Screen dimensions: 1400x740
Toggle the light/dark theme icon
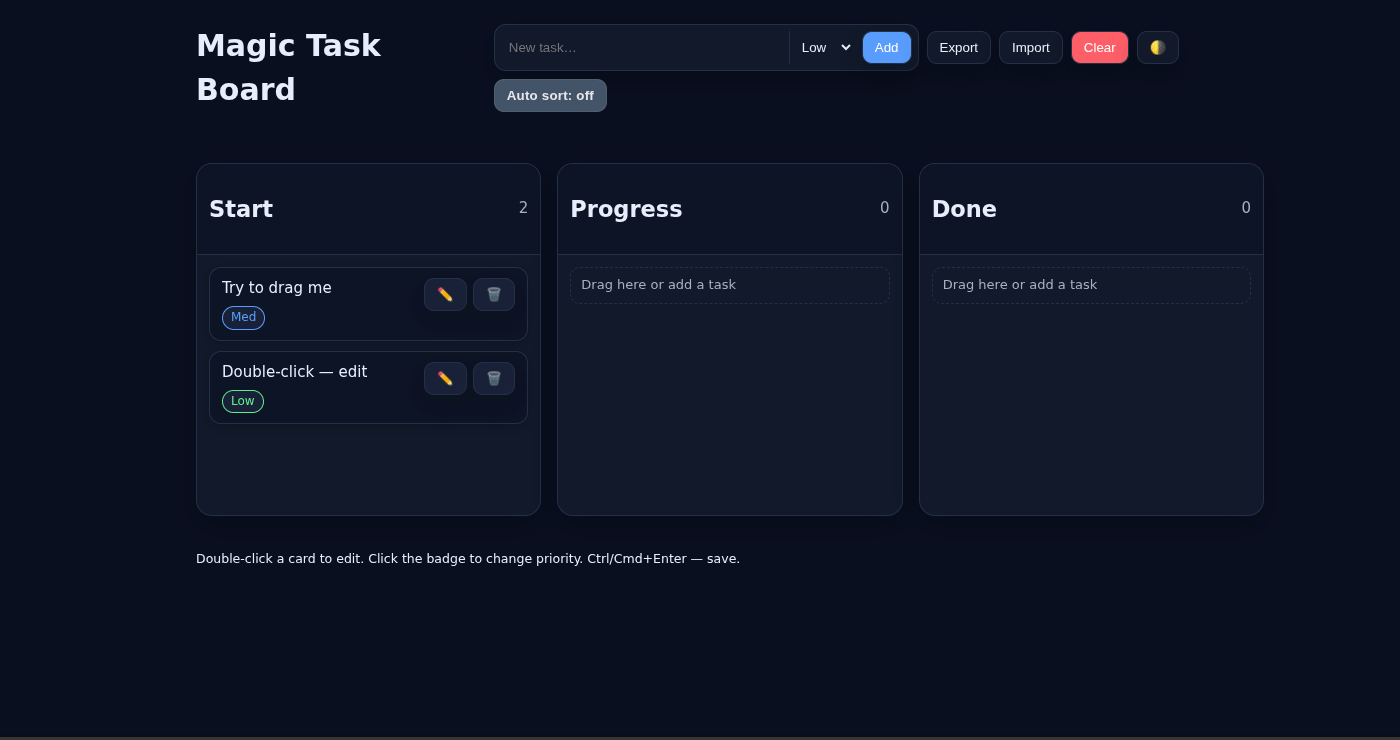1158,48
